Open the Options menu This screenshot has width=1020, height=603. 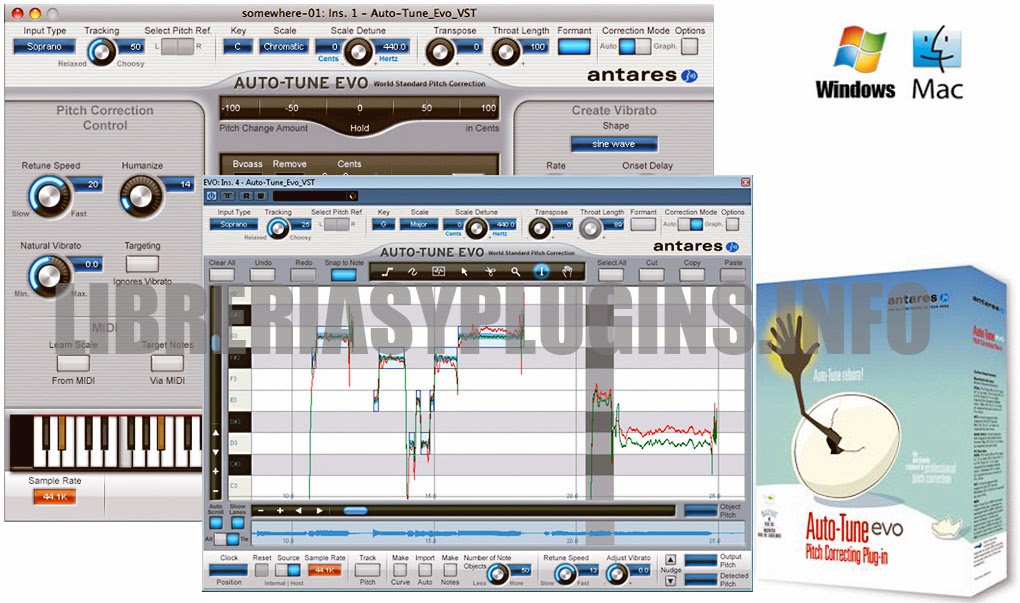690,46
